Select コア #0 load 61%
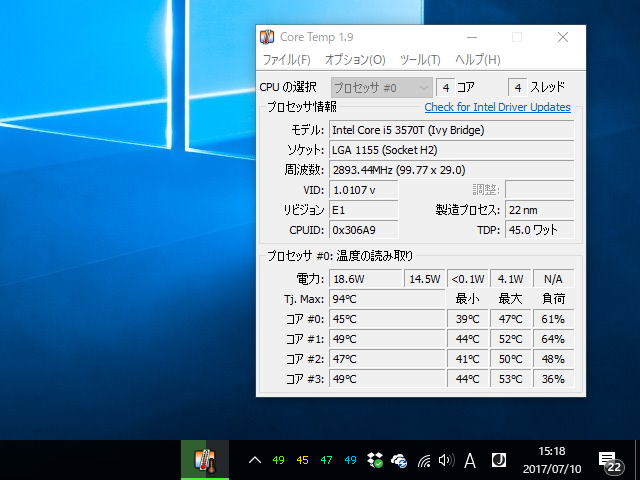This screenshot has height=480, width=640. coord(553,319)
